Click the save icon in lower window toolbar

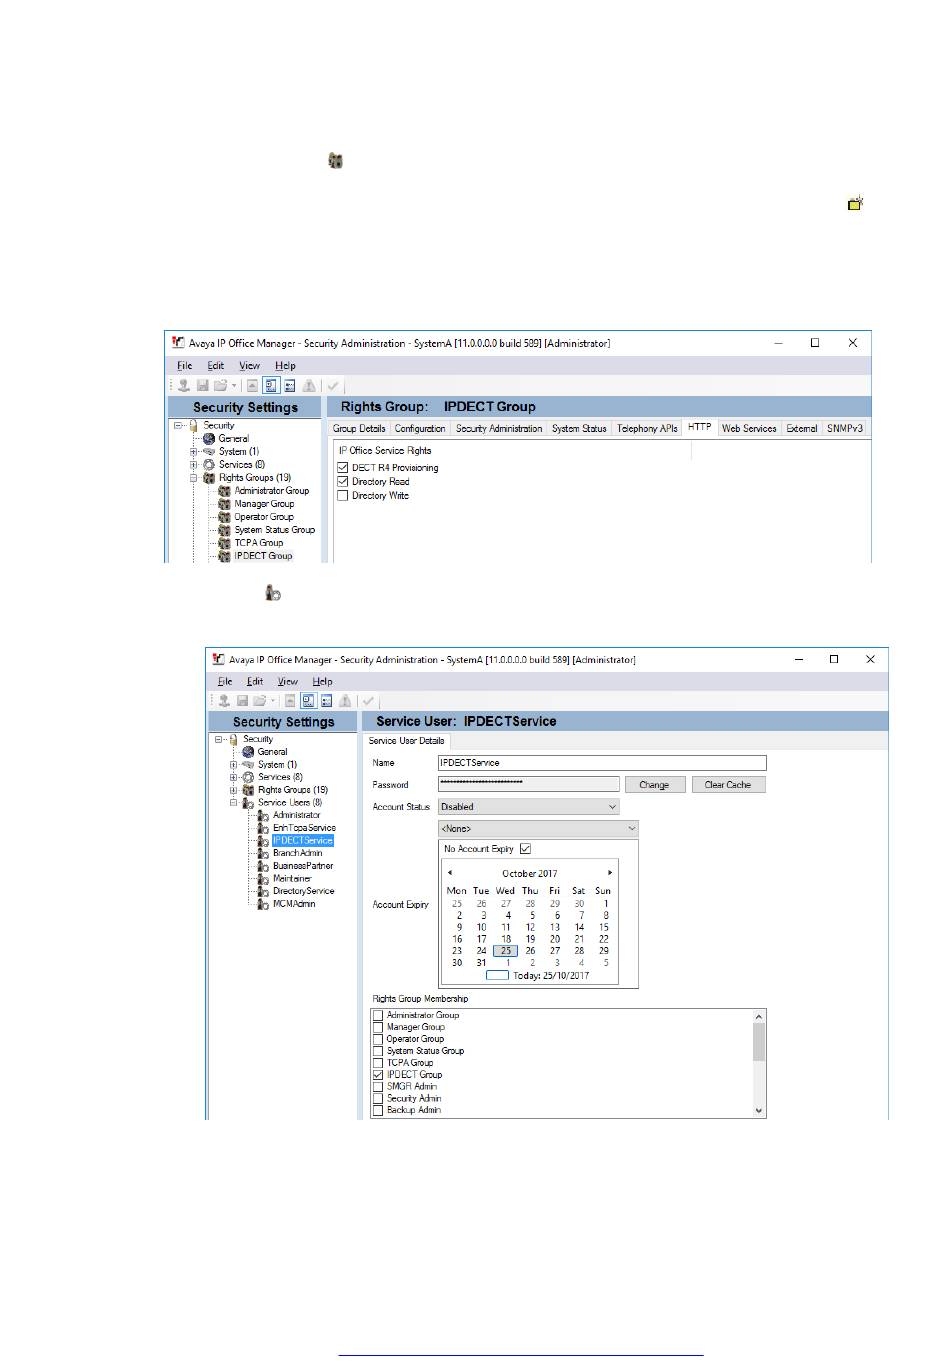(x=242, y=701)
